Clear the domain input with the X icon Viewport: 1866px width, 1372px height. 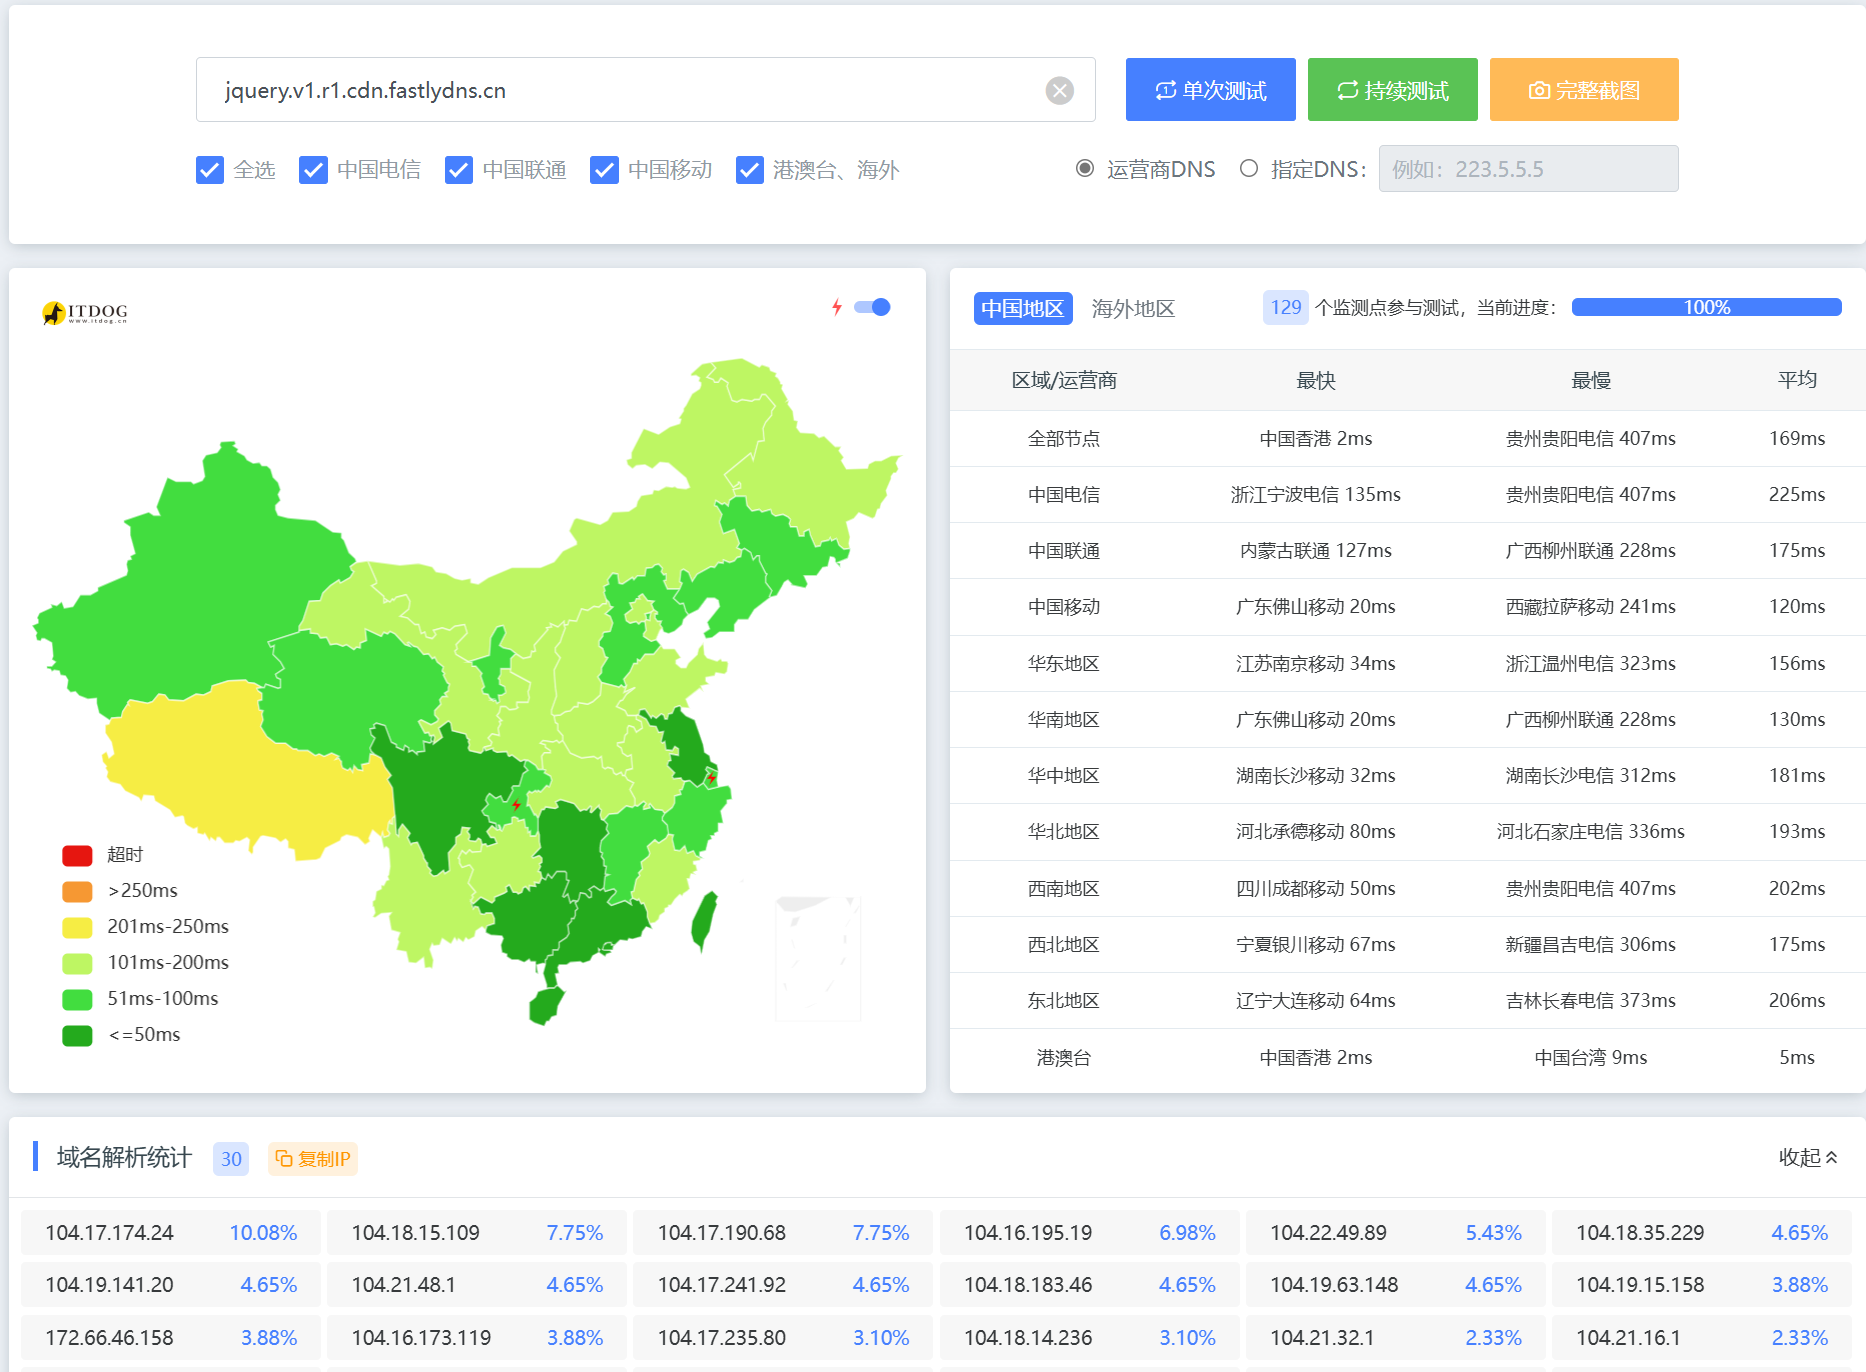click(x=1059, y=91)
